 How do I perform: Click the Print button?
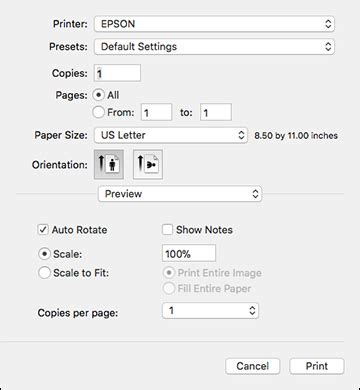(x=317, y=366)
